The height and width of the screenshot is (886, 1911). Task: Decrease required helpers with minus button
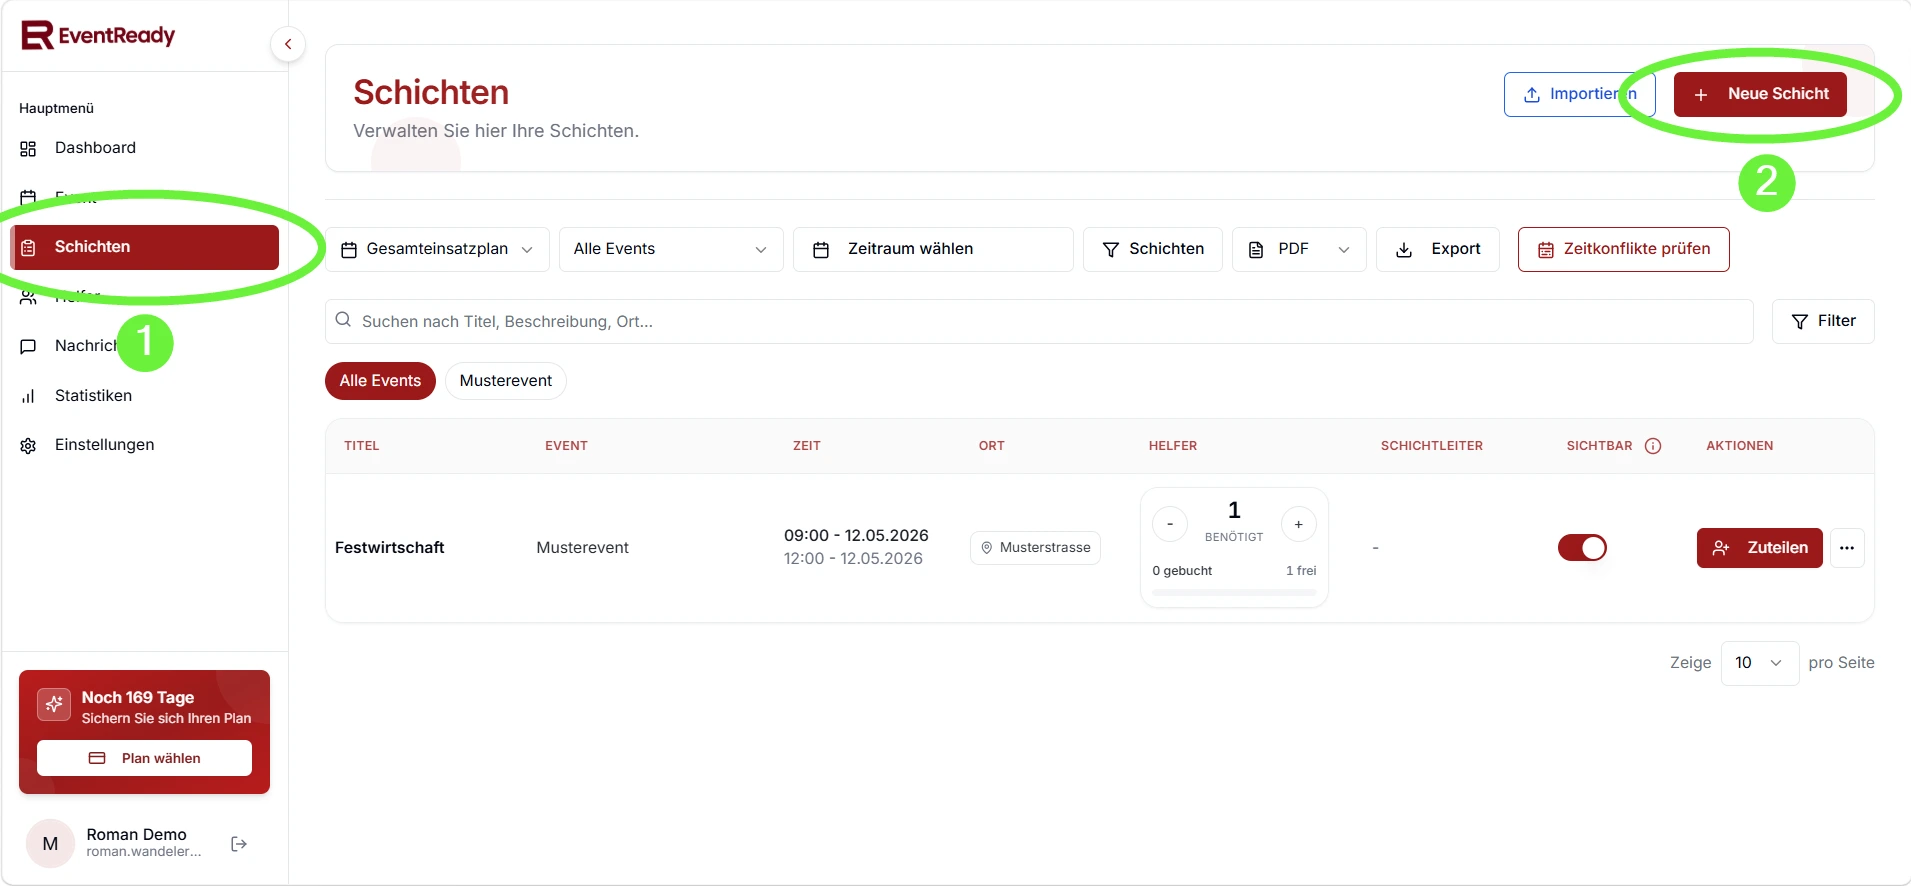(x=1170, y=524)
